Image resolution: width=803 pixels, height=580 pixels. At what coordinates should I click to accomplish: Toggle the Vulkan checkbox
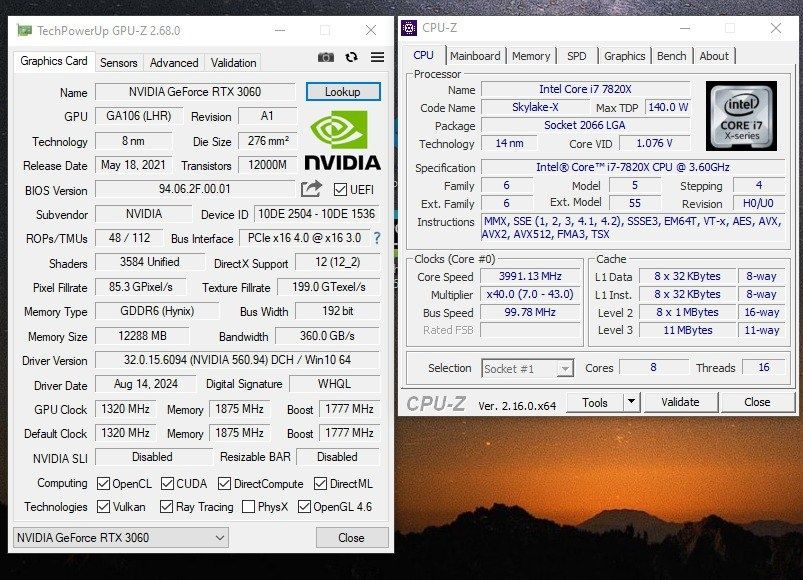[x=103, y=507]
